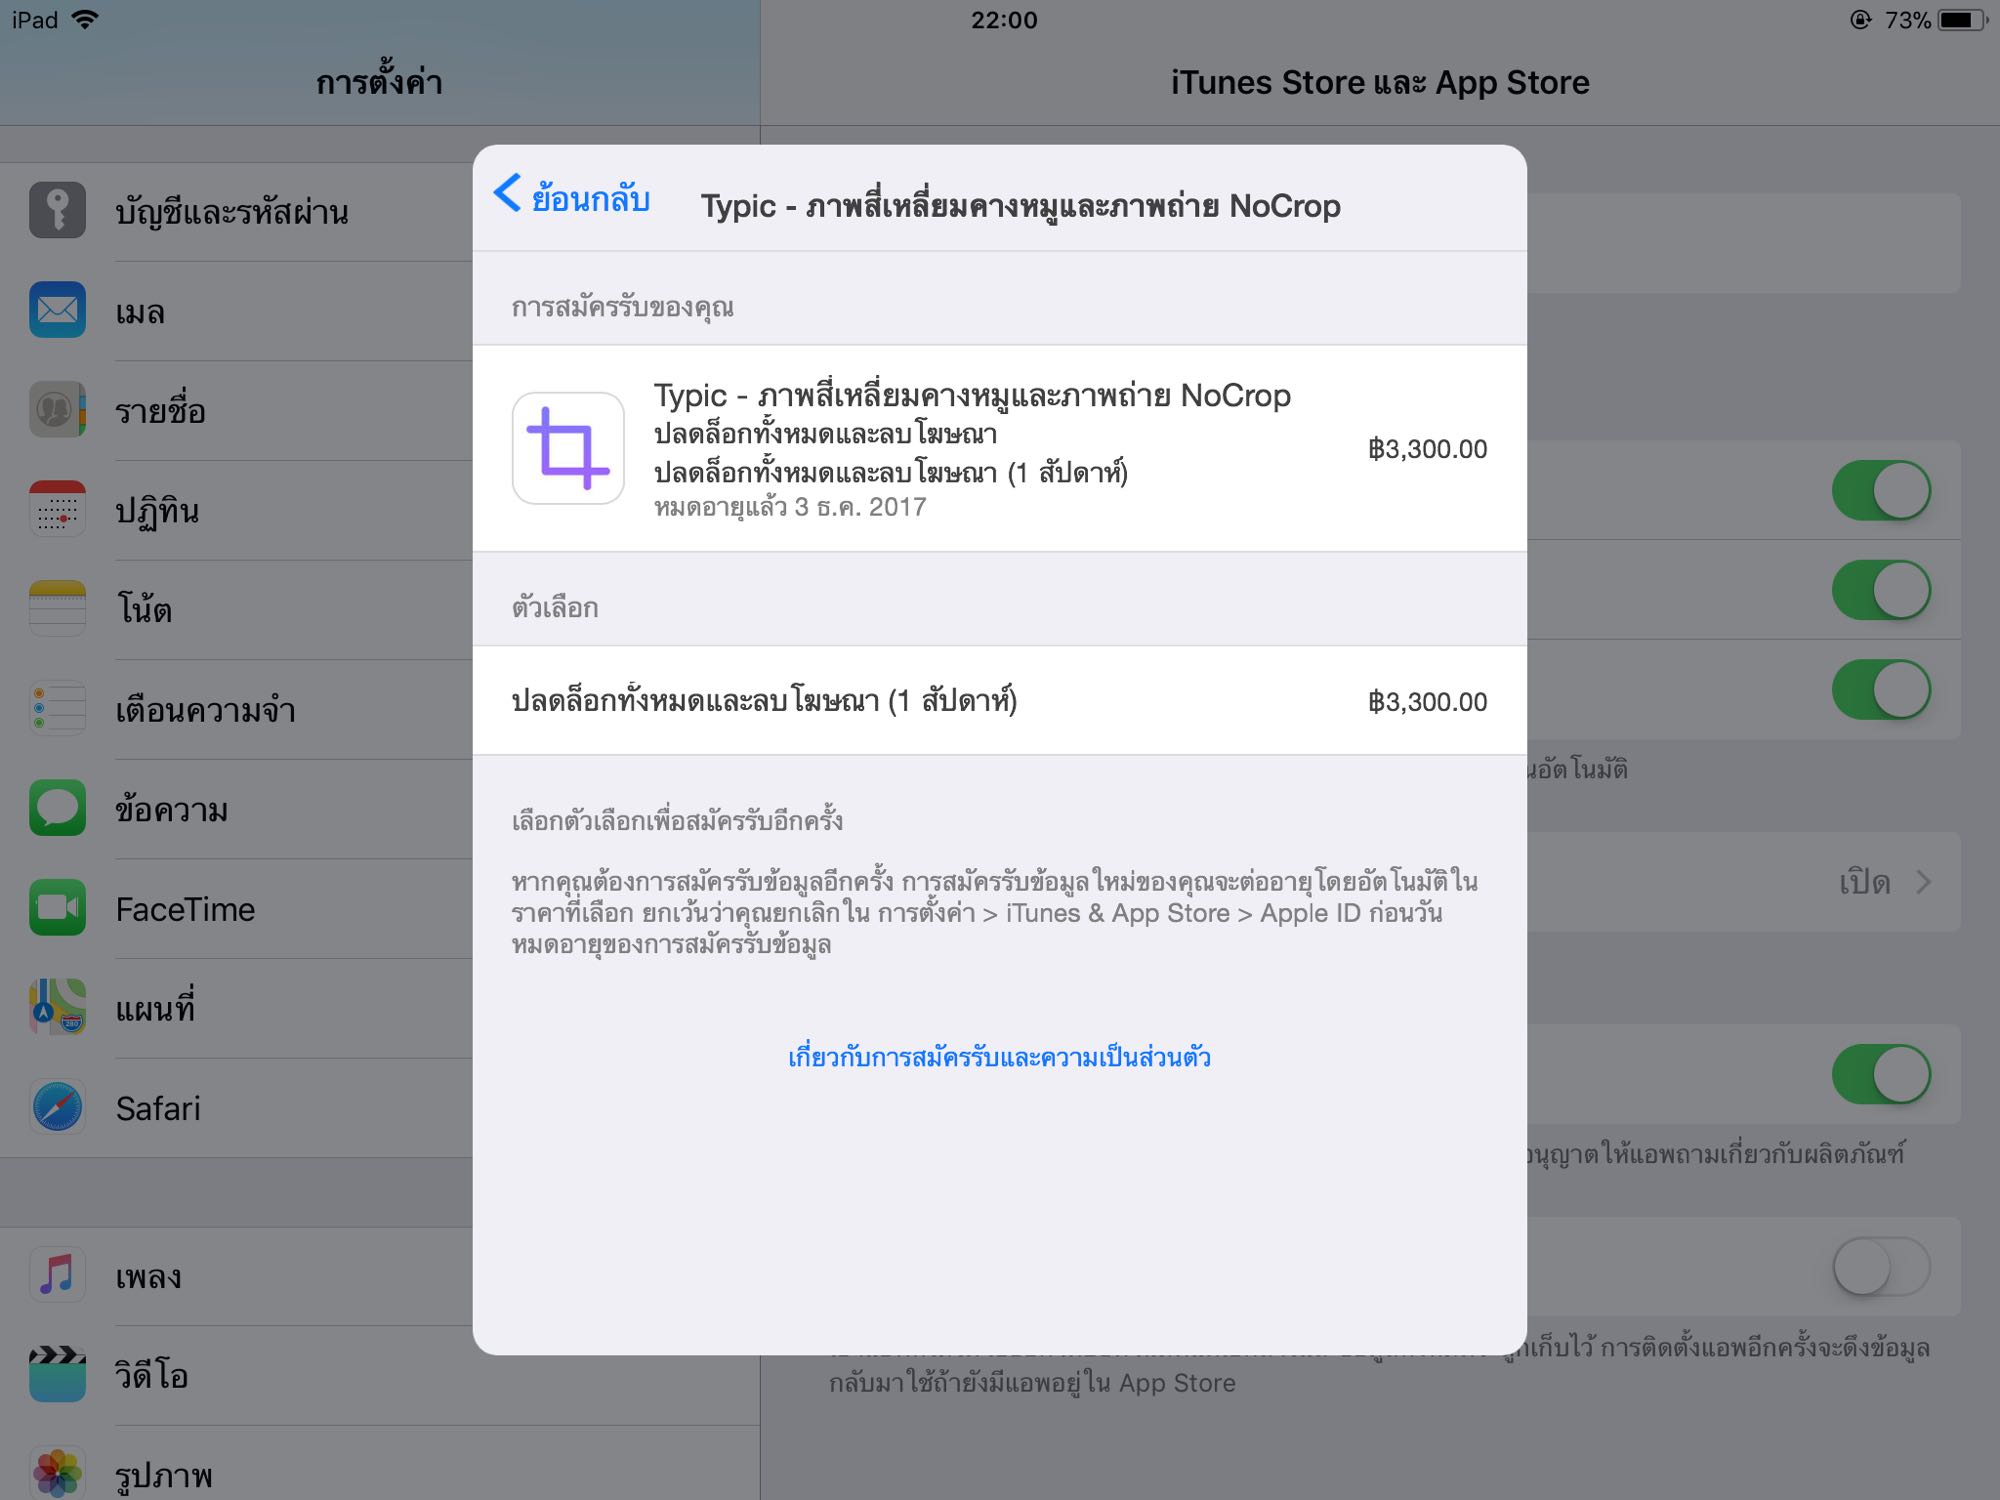Expand the เปิด row chevron

pyautogui.click(x=1923, y=882)
